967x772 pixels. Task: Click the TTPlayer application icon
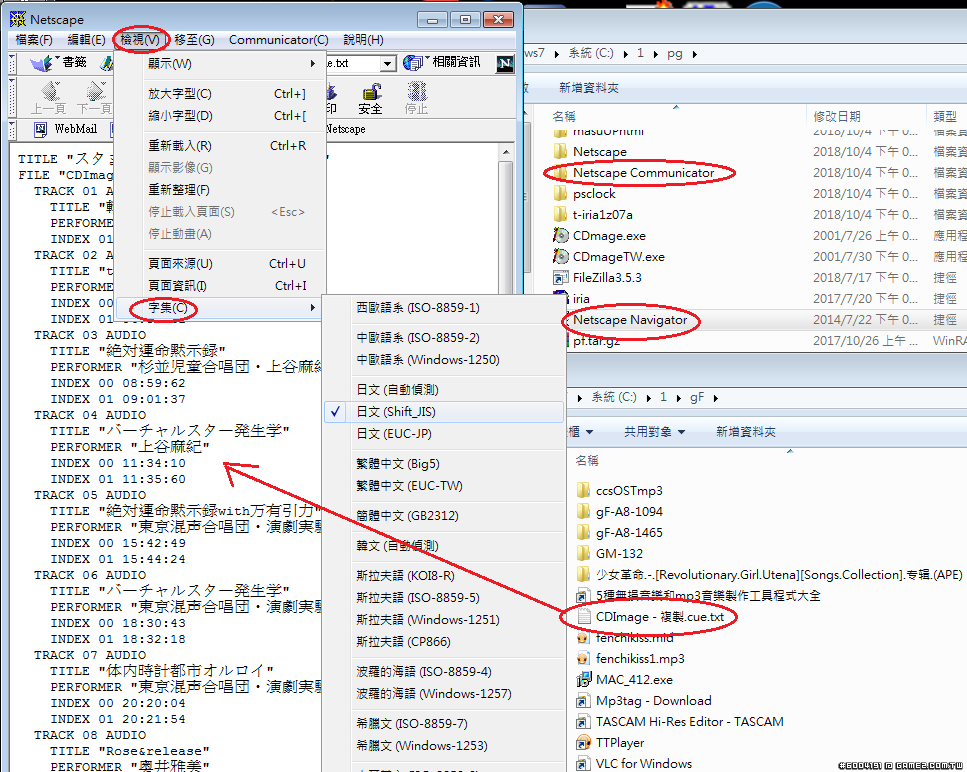coord(584,743)
